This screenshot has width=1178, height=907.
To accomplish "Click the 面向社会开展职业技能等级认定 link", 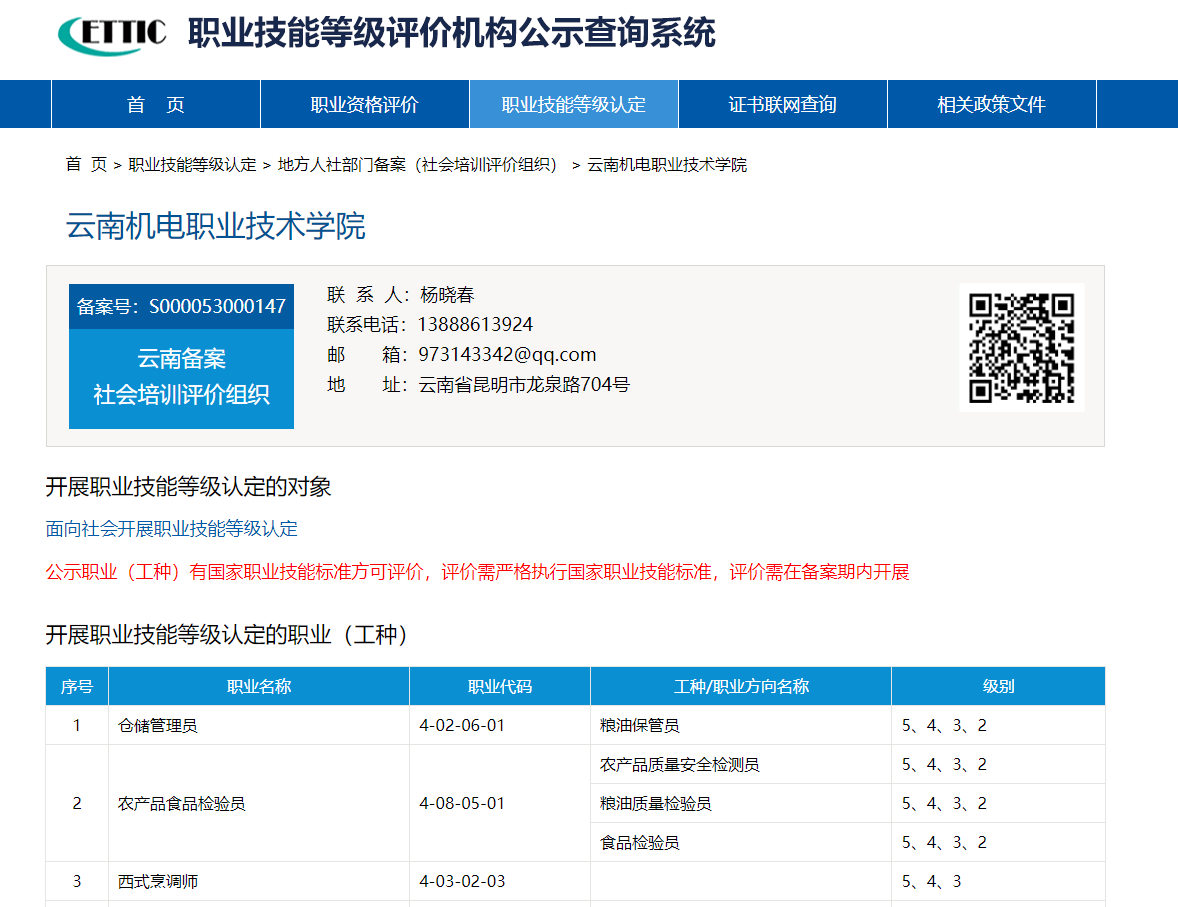I will pyautogui.click(x=171, y=528).
